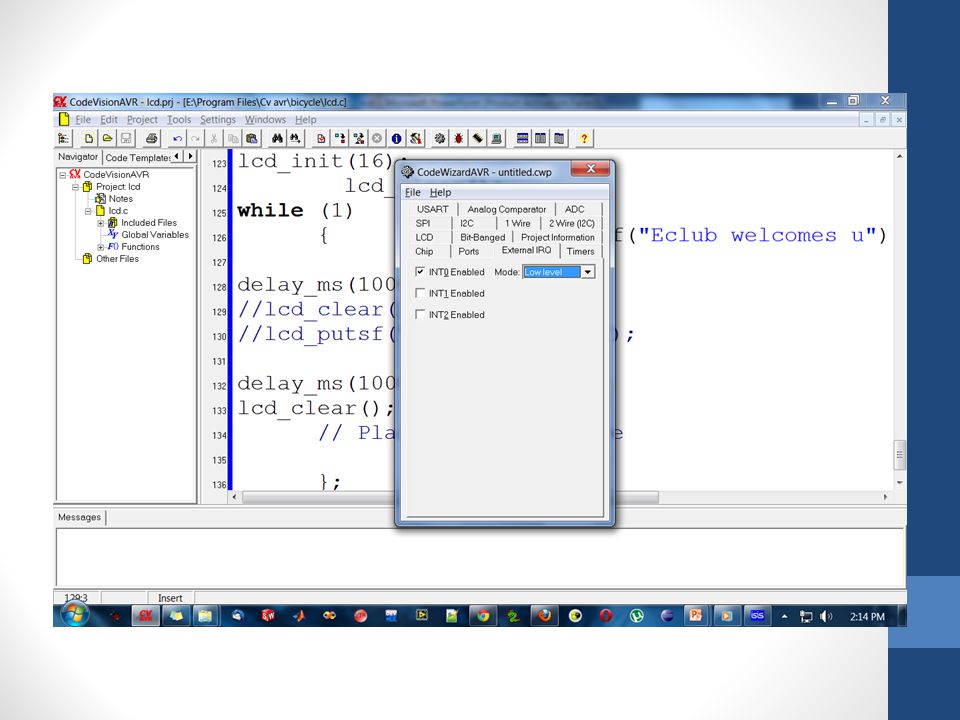This screenshot has height=720, width=960.
Task: Switch to the USART tab
Action: point(433,209)
